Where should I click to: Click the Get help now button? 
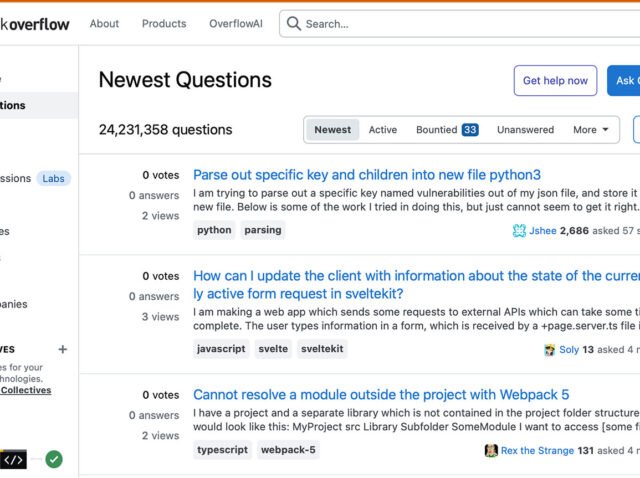(555, 80)
